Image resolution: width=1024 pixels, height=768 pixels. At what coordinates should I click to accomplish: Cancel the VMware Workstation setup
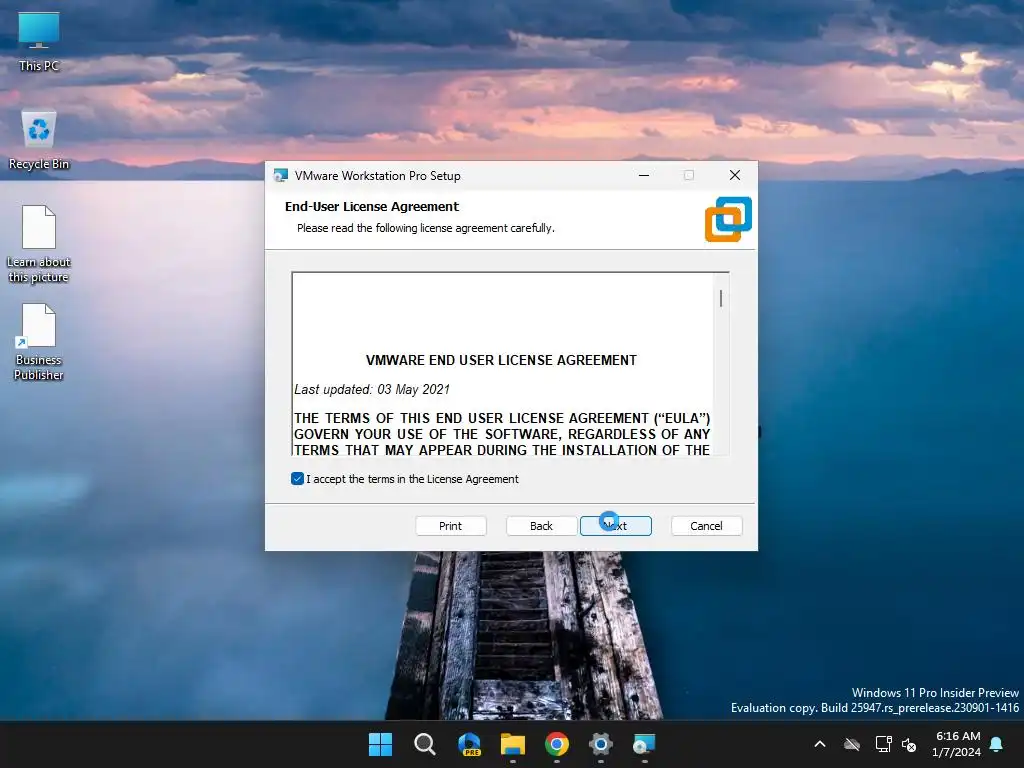pos(707,526)
